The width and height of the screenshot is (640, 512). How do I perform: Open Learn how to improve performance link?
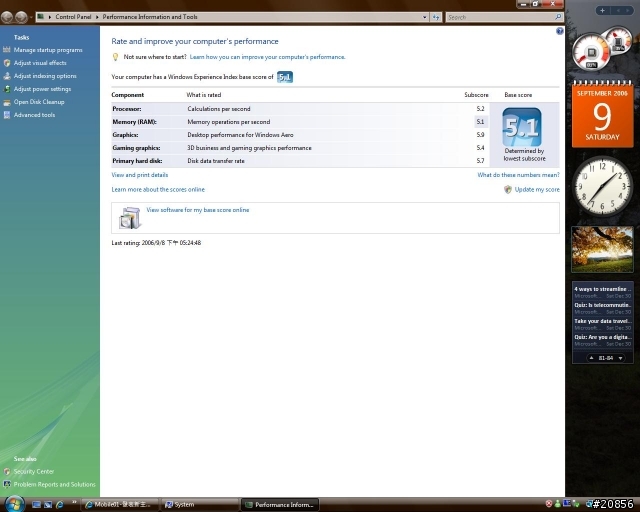267,57
